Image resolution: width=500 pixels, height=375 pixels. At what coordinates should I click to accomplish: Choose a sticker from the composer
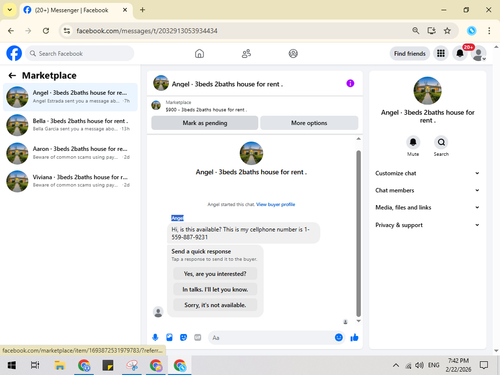coord(183,337)
